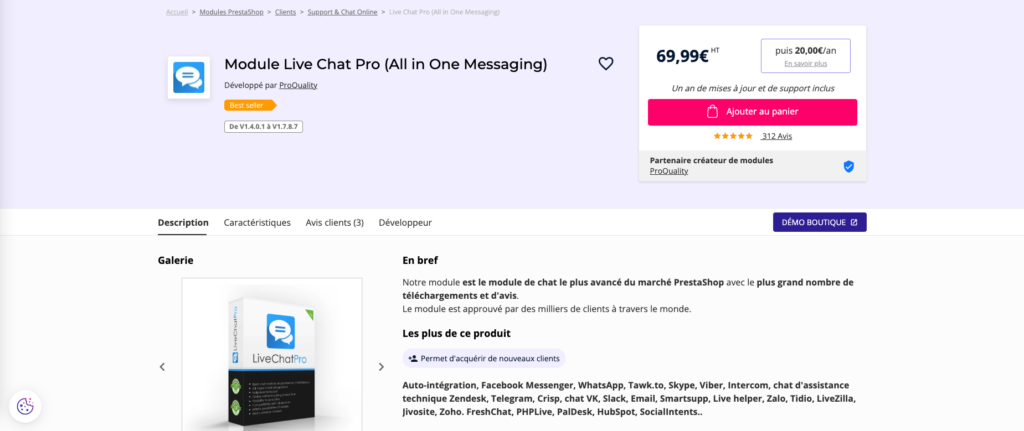Select the Description tab

183,222
